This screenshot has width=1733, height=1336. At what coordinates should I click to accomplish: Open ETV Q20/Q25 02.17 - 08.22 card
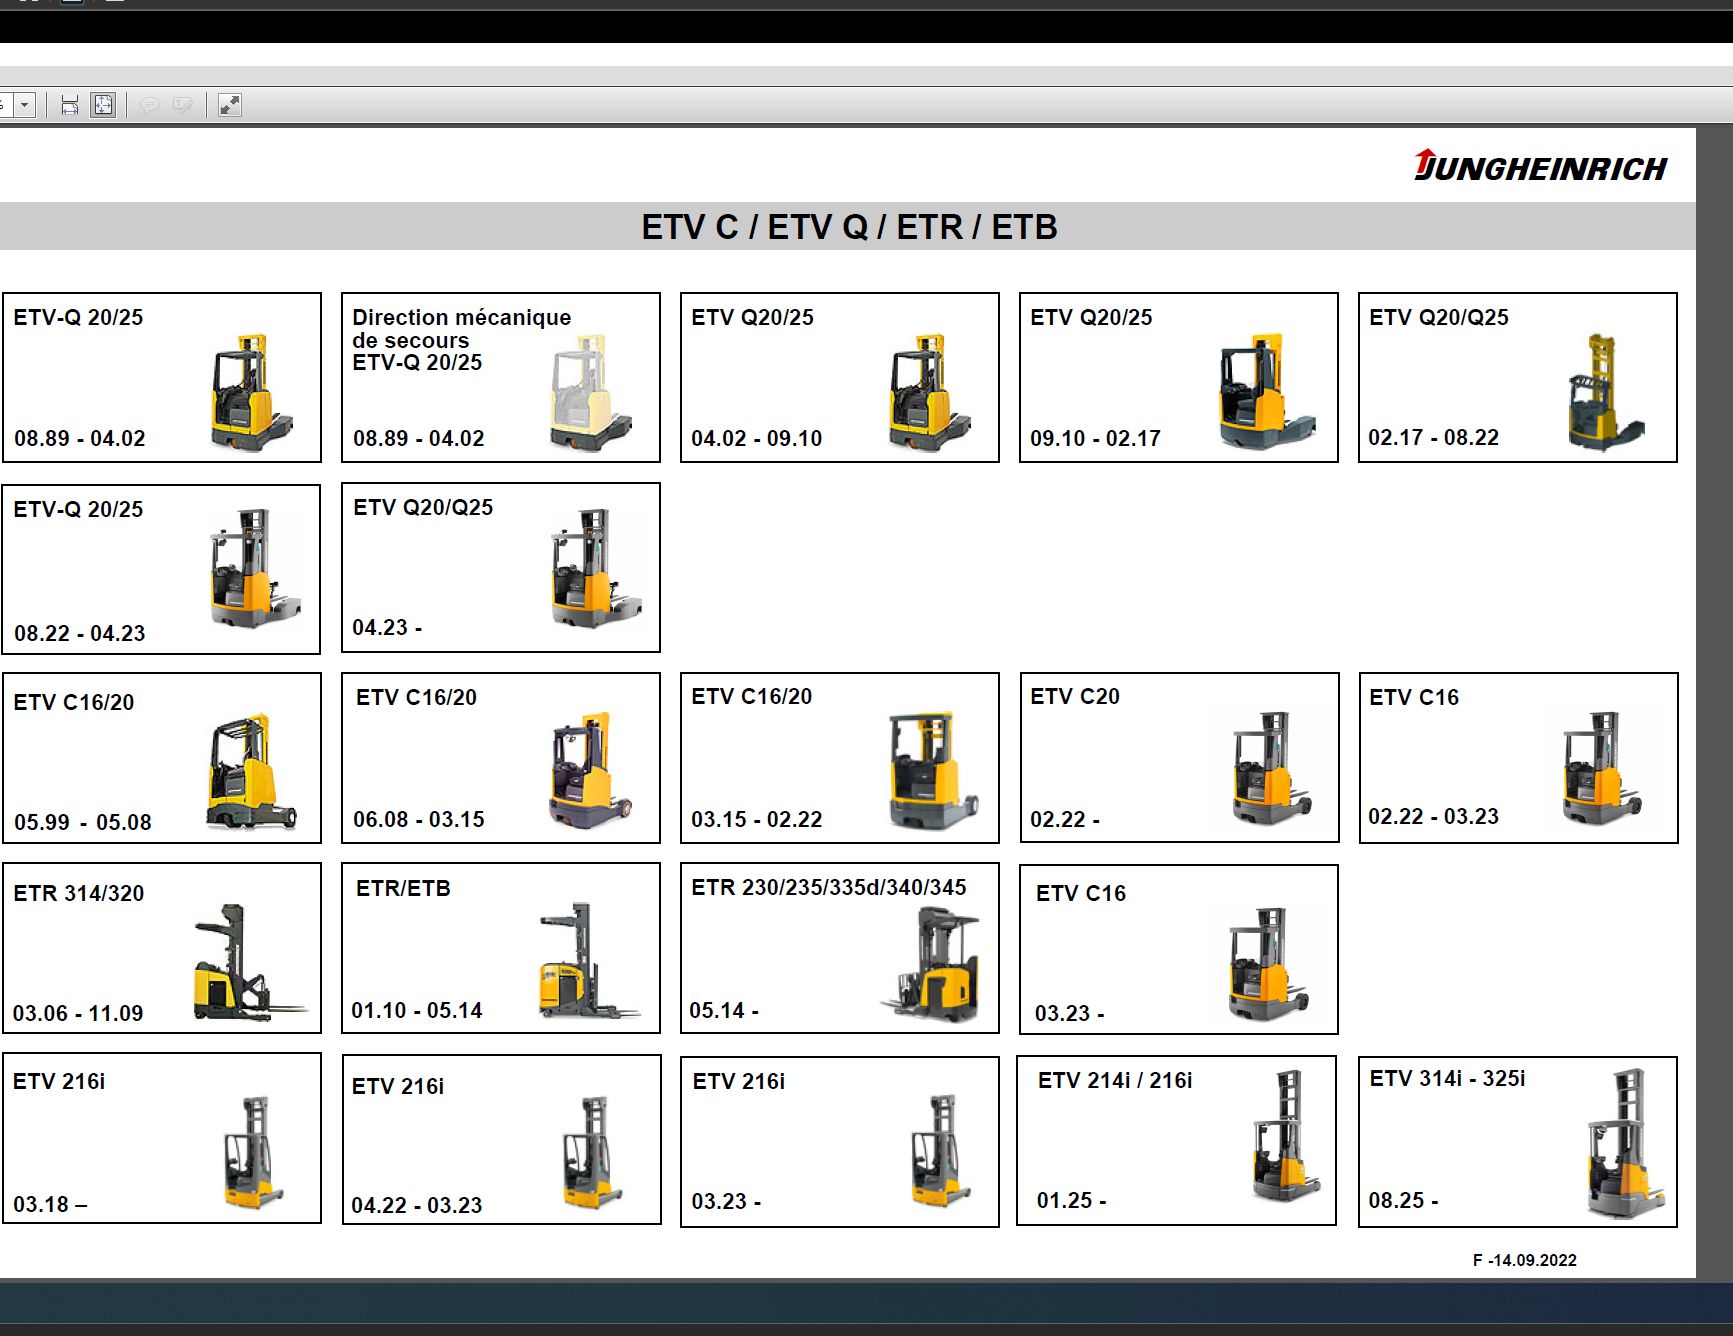coord(1518,377)
